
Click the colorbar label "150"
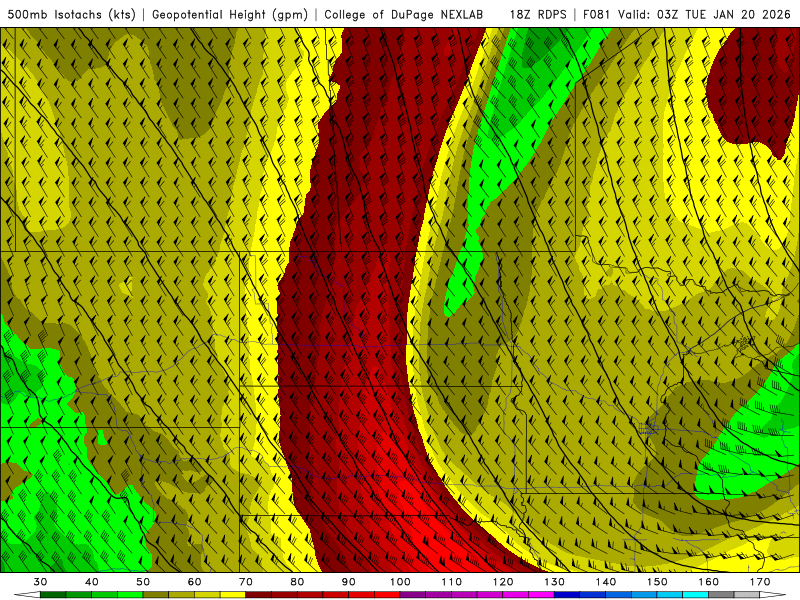point(657,582)
